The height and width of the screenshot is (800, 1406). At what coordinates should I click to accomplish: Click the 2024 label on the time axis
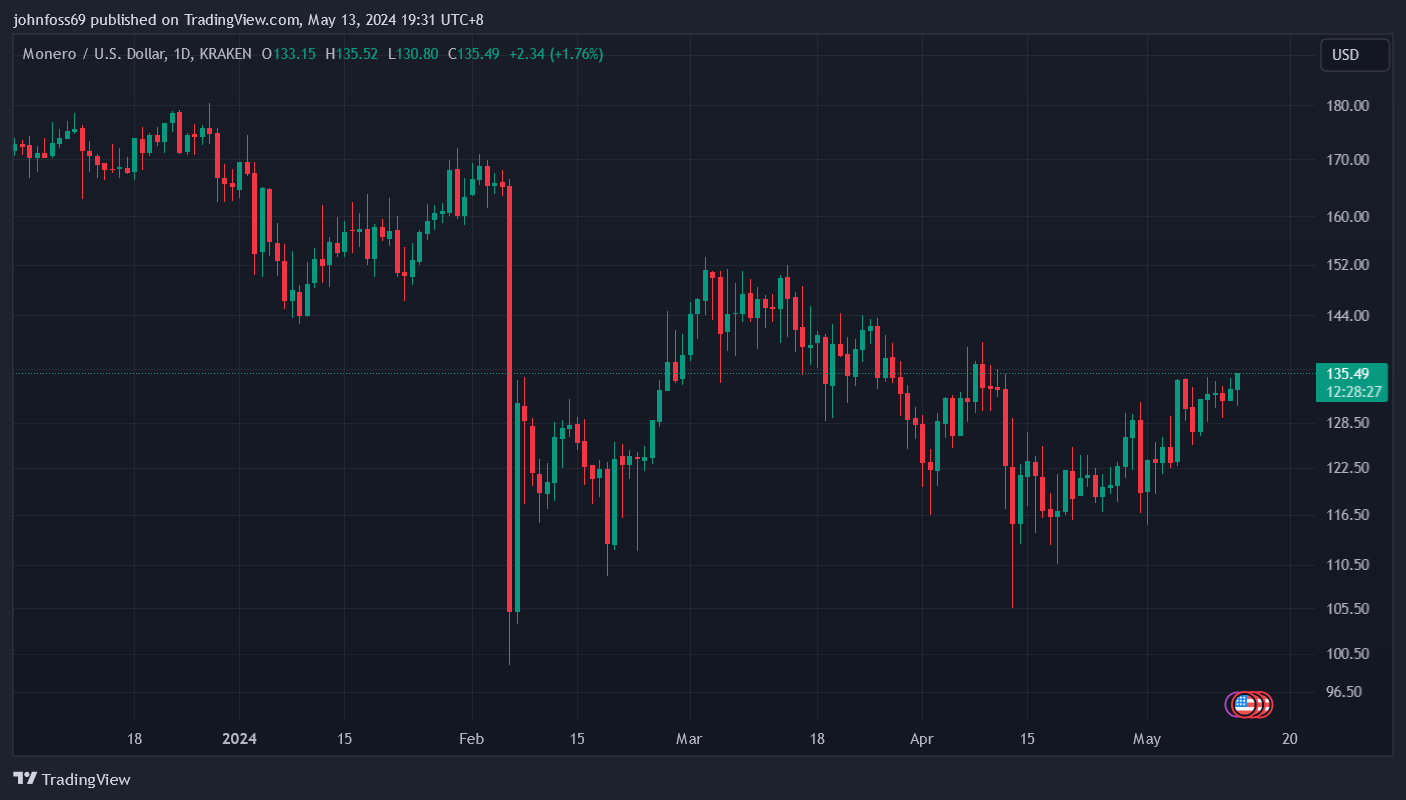[239, 739]
